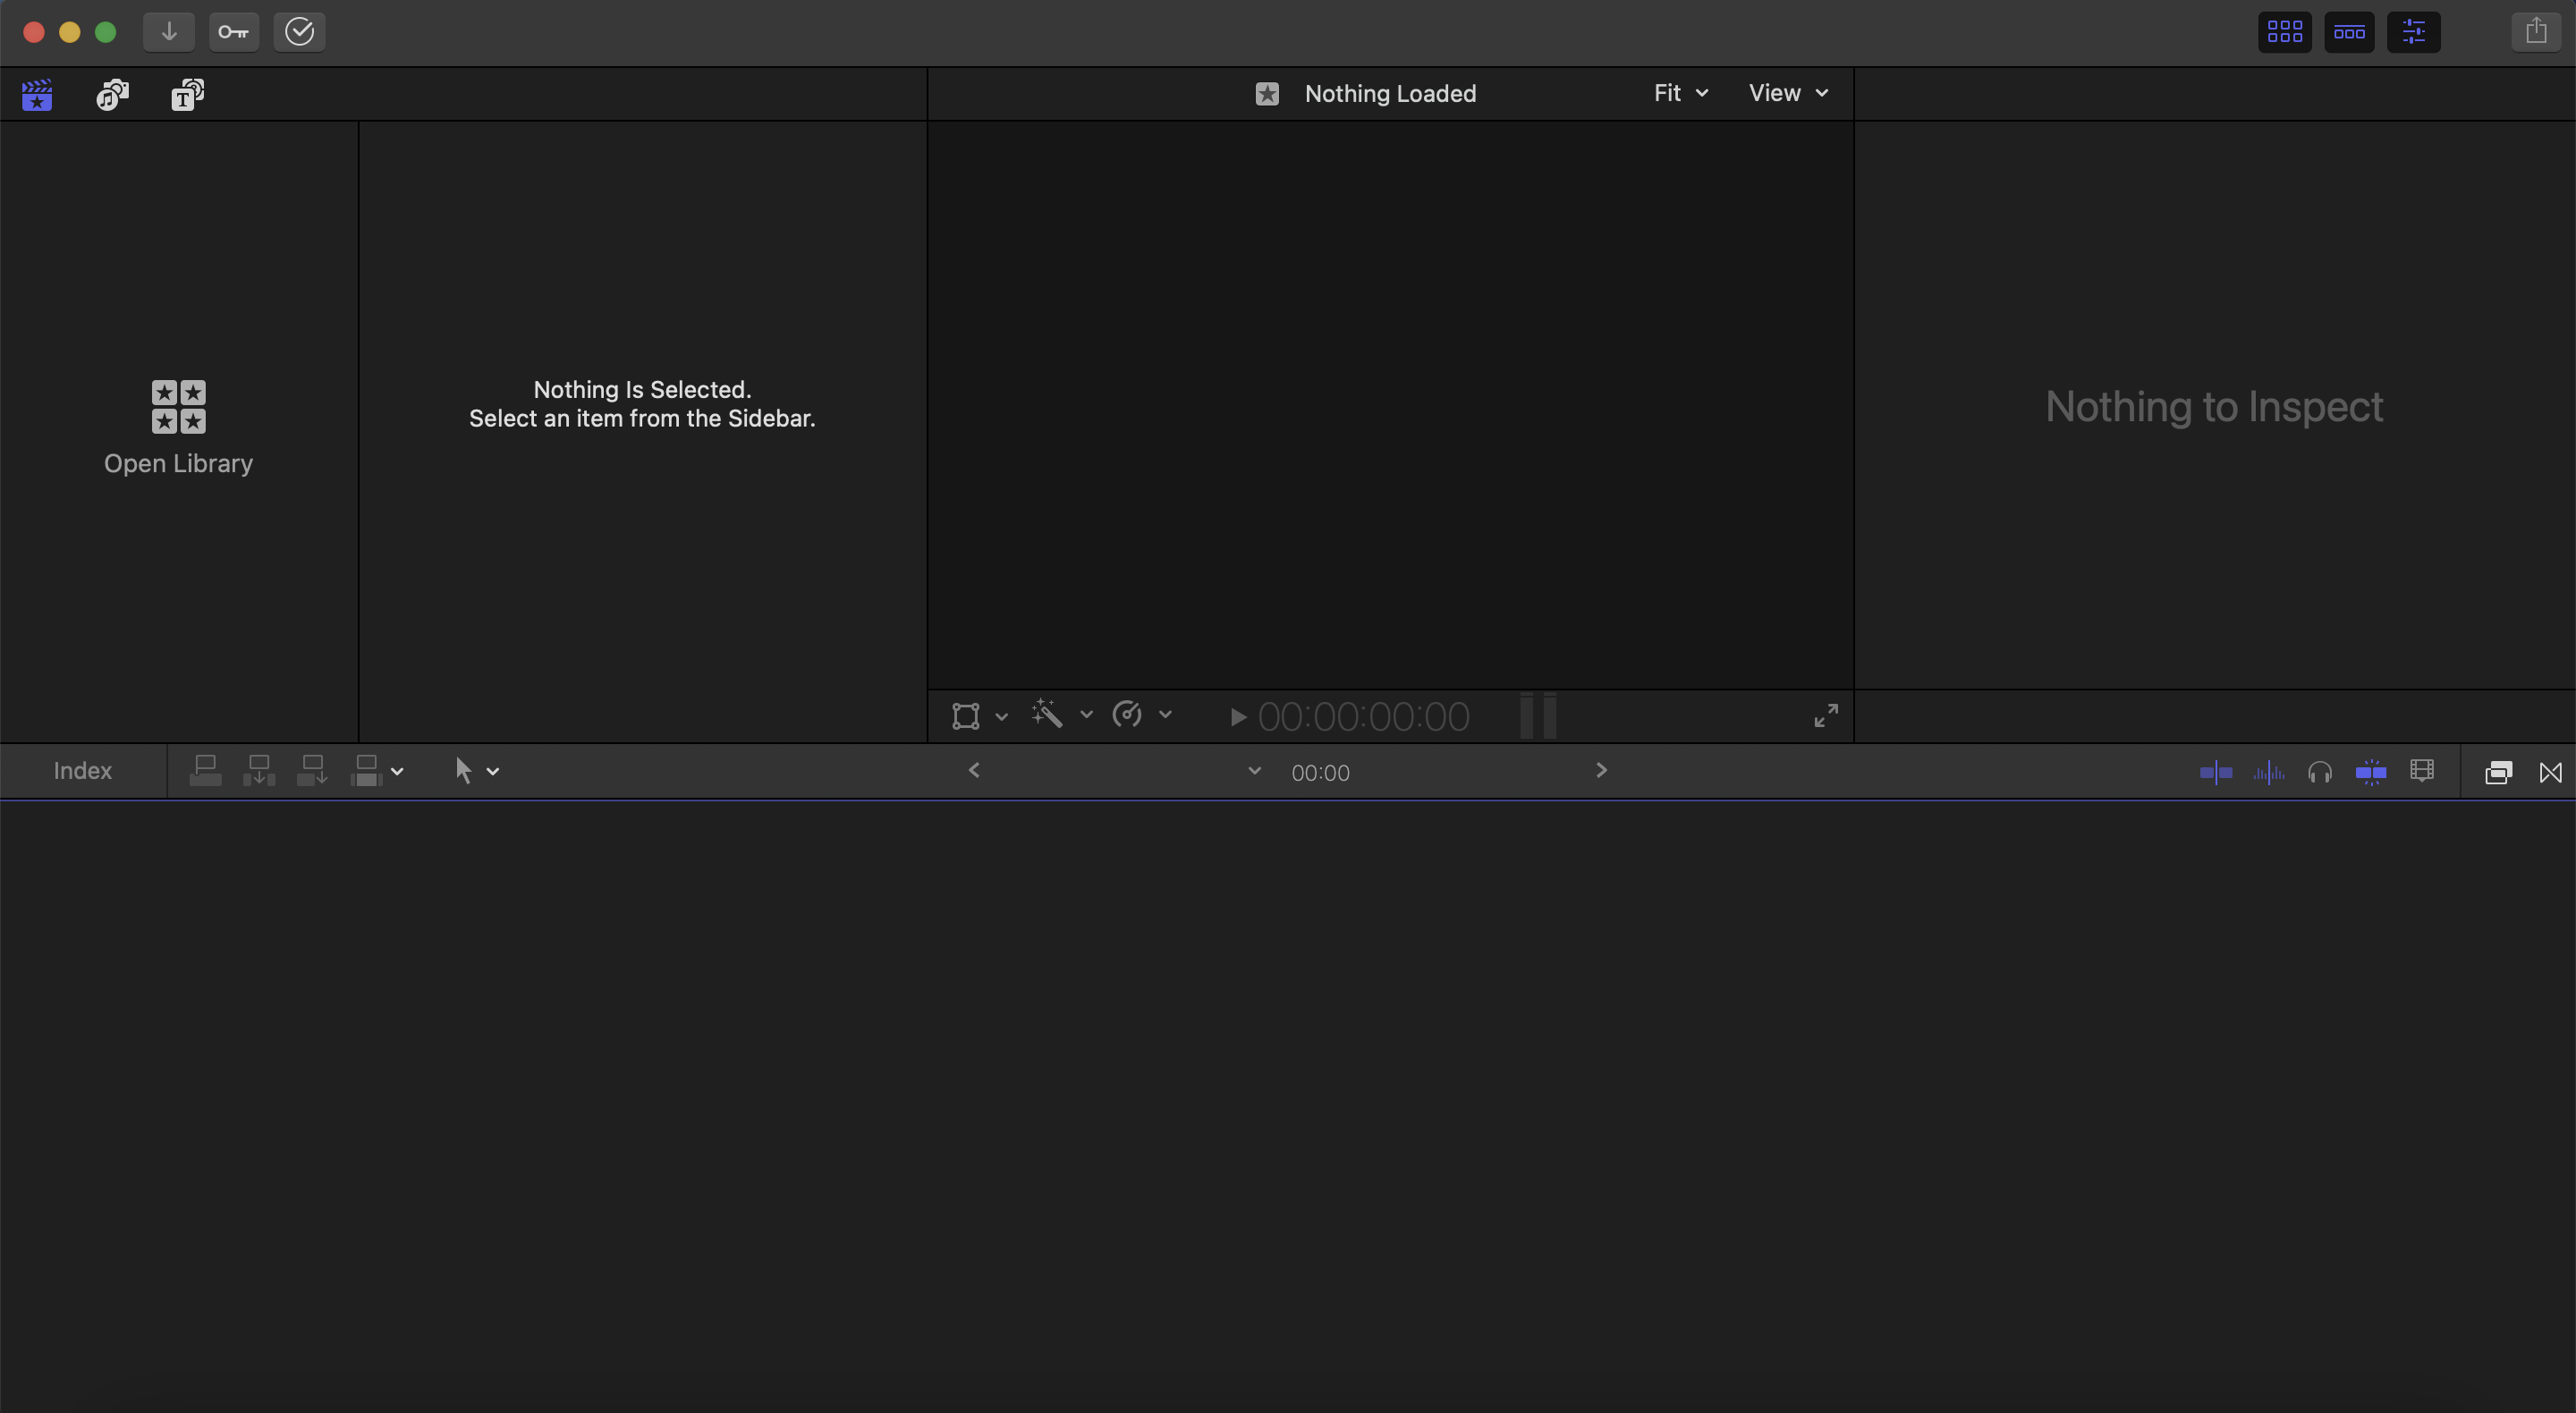Toggle the Inspector panel visibility button

click(x=2413, y=32)
